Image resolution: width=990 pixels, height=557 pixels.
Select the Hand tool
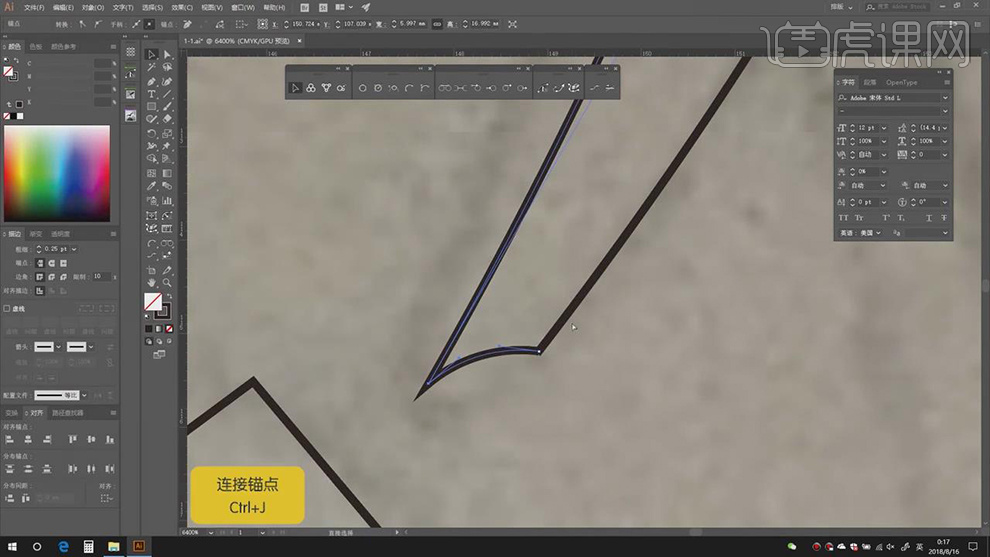[152, 283]
